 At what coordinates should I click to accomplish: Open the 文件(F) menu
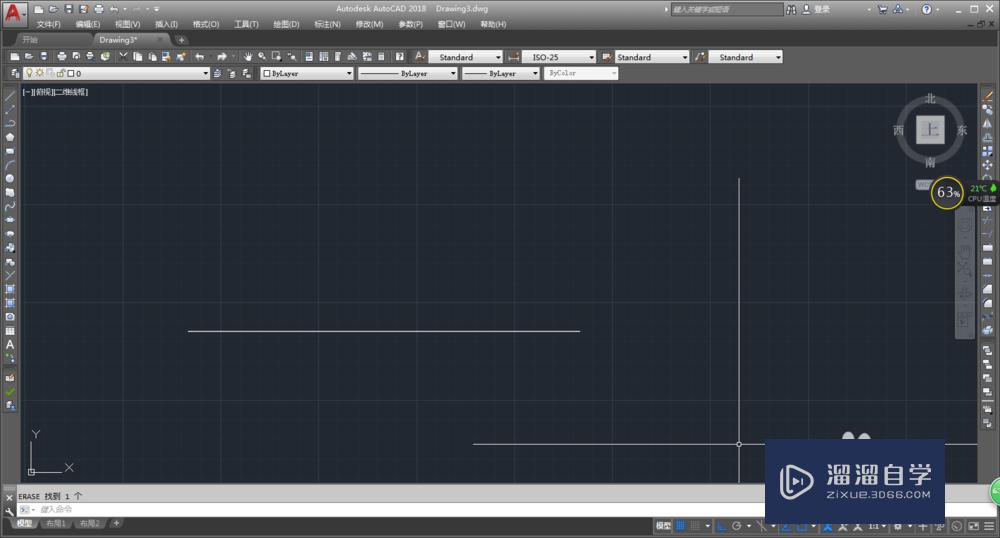click(48, 24)
